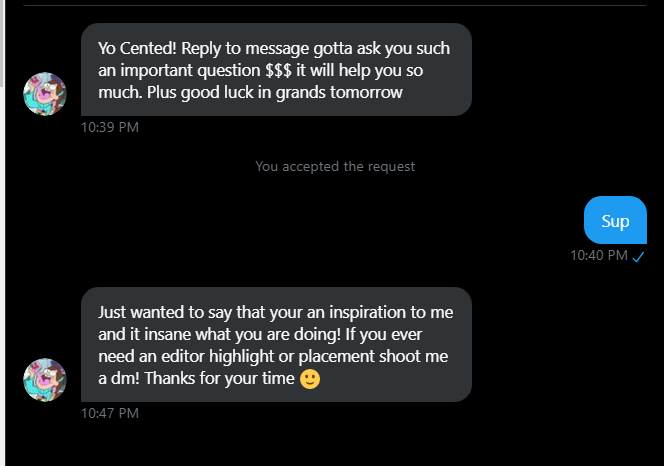Click the 10:39 PM timestamp

[110, 127]
